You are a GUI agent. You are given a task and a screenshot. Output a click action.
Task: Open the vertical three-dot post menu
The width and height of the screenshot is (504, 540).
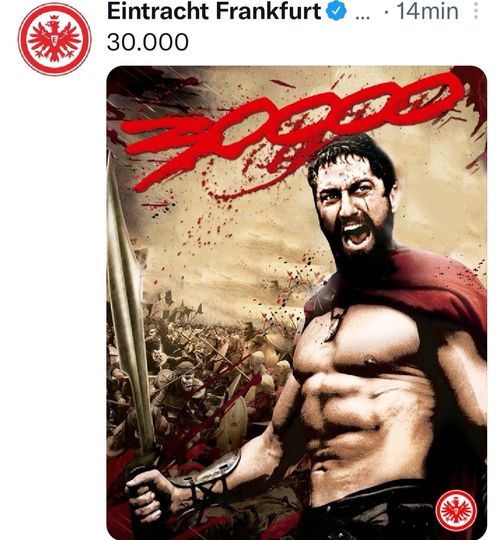pyautogui.click(x=476, y=11)
